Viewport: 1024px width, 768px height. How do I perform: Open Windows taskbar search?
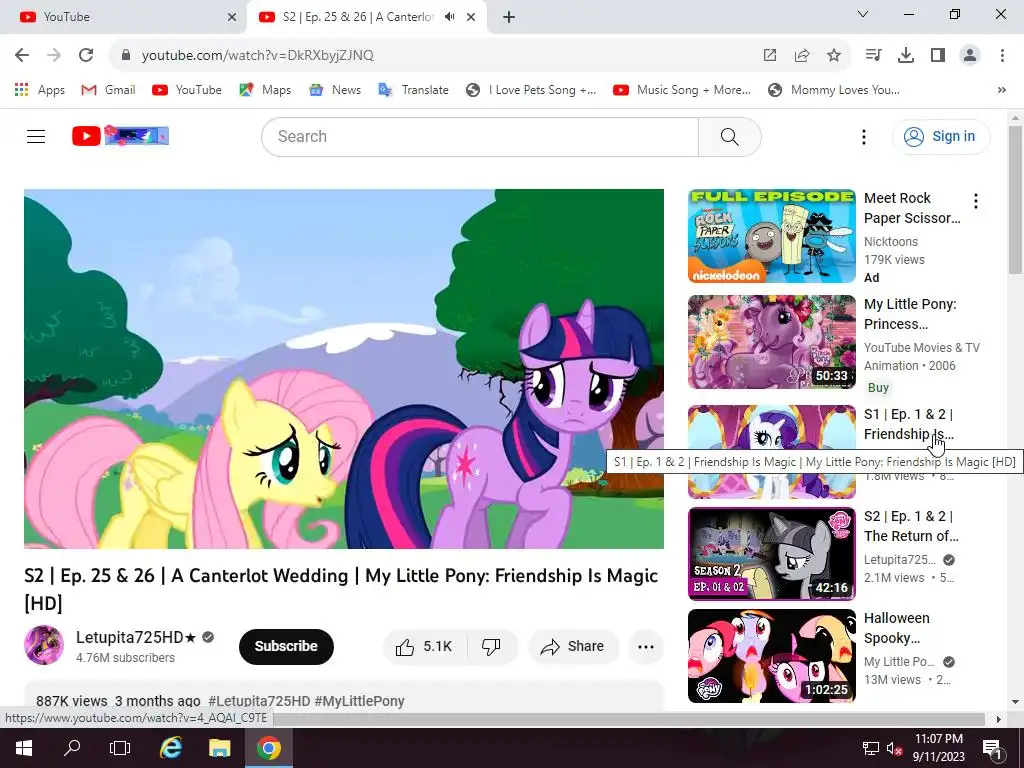coord(72,748)
